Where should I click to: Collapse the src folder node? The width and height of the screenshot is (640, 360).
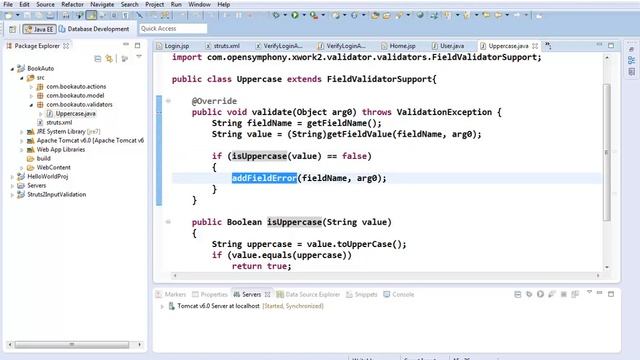22,78
